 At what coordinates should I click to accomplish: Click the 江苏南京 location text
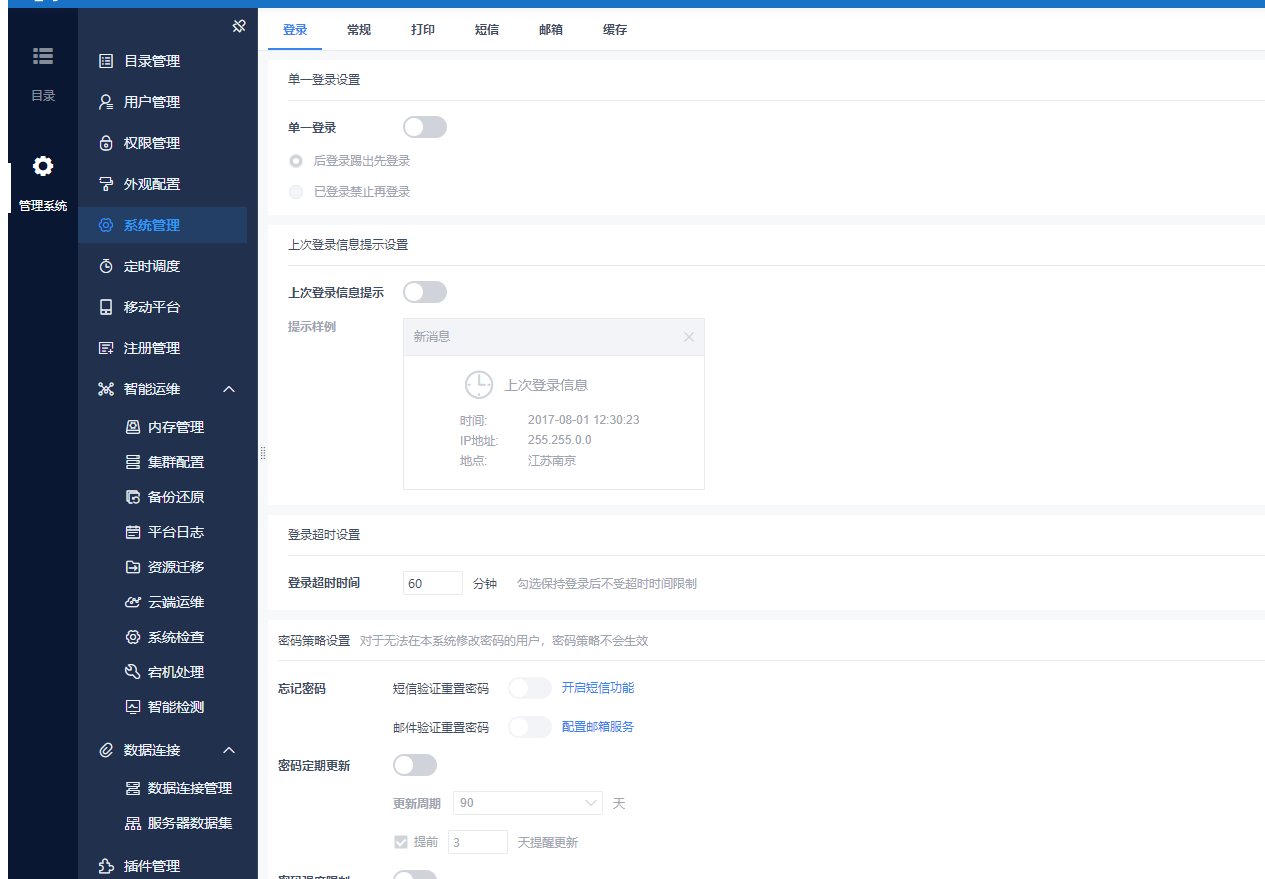[552, 461]
